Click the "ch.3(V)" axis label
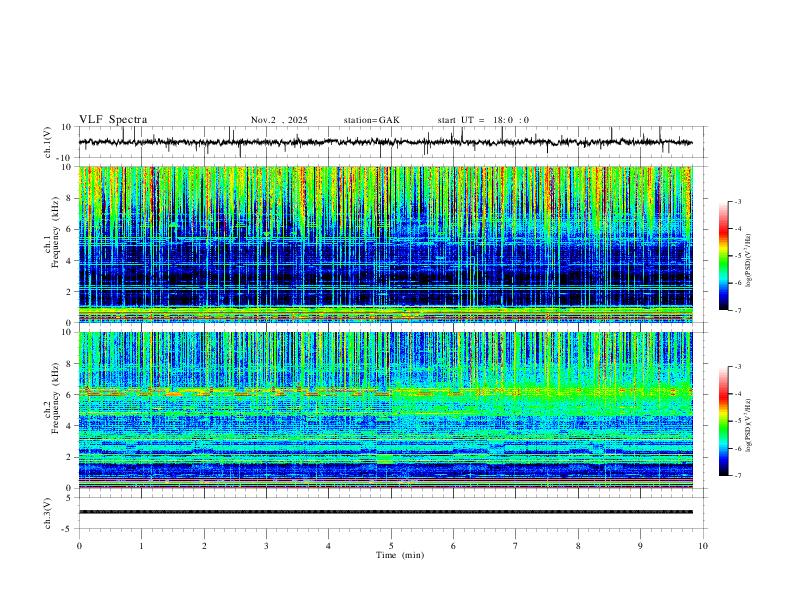792x612 pixels. pos(48,513)
